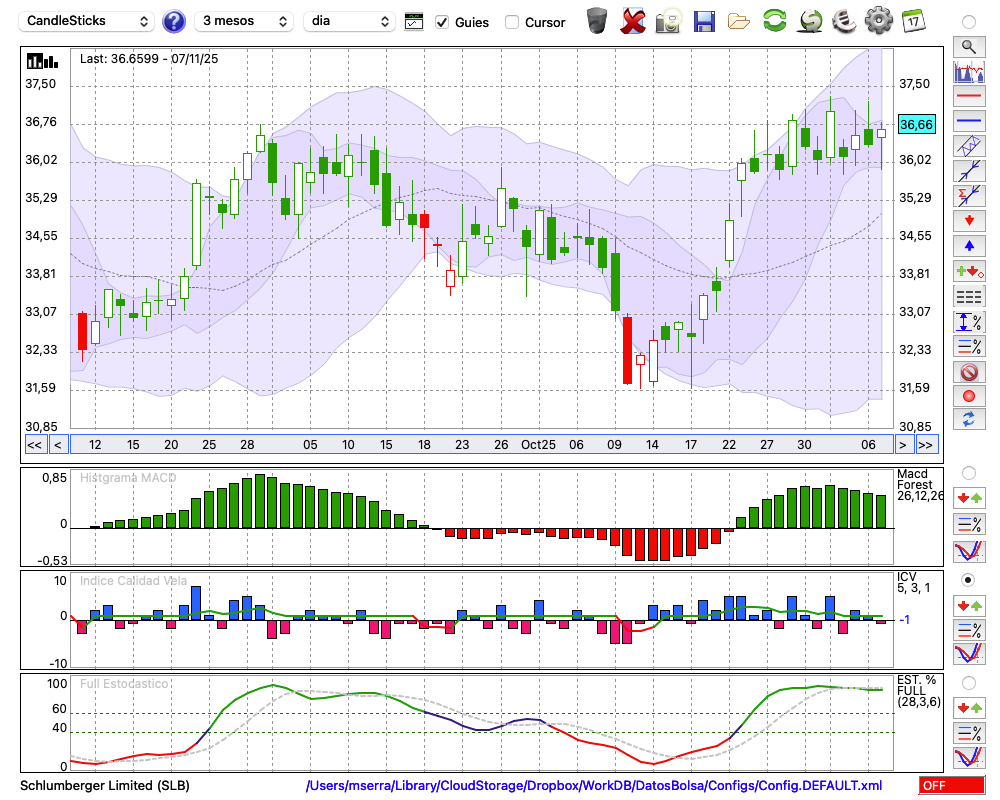This screenshot has height=800, width=1000.
Task: Click main chart lines percent tool
Action: pyautogui.click(x=969, y=346)
